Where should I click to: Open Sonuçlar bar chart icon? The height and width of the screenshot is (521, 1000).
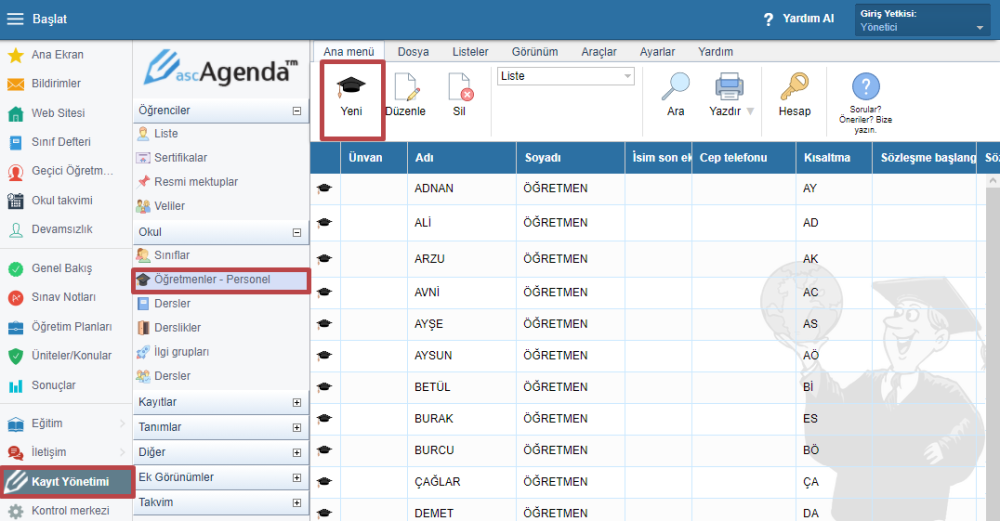click(x=15, y=385)
